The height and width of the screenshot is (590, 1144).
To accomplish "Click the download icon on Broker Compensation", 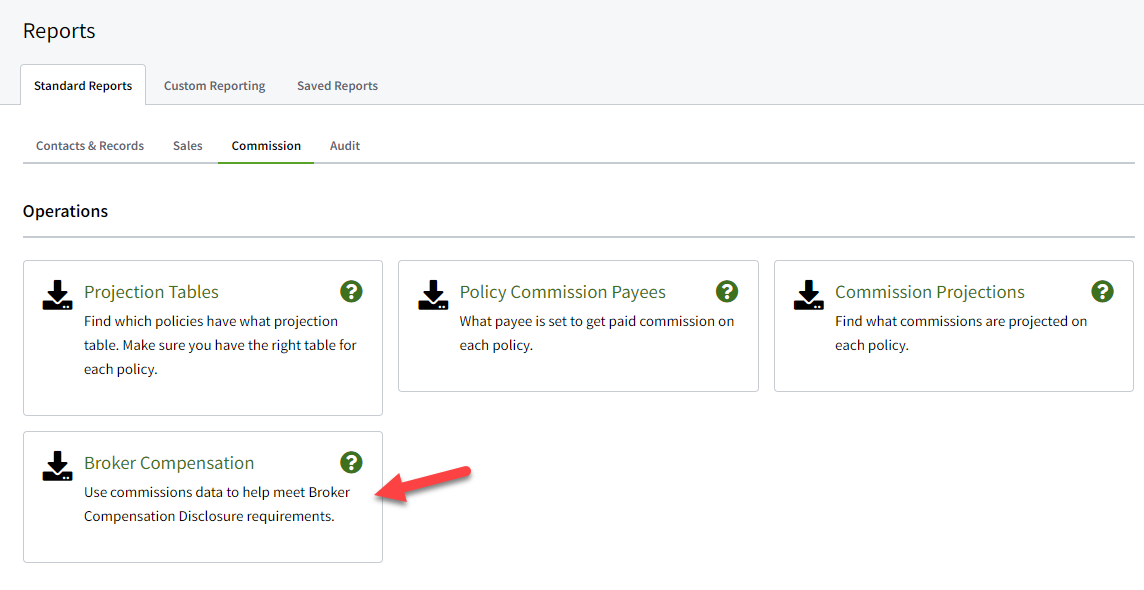I will (x=57, y=466).
